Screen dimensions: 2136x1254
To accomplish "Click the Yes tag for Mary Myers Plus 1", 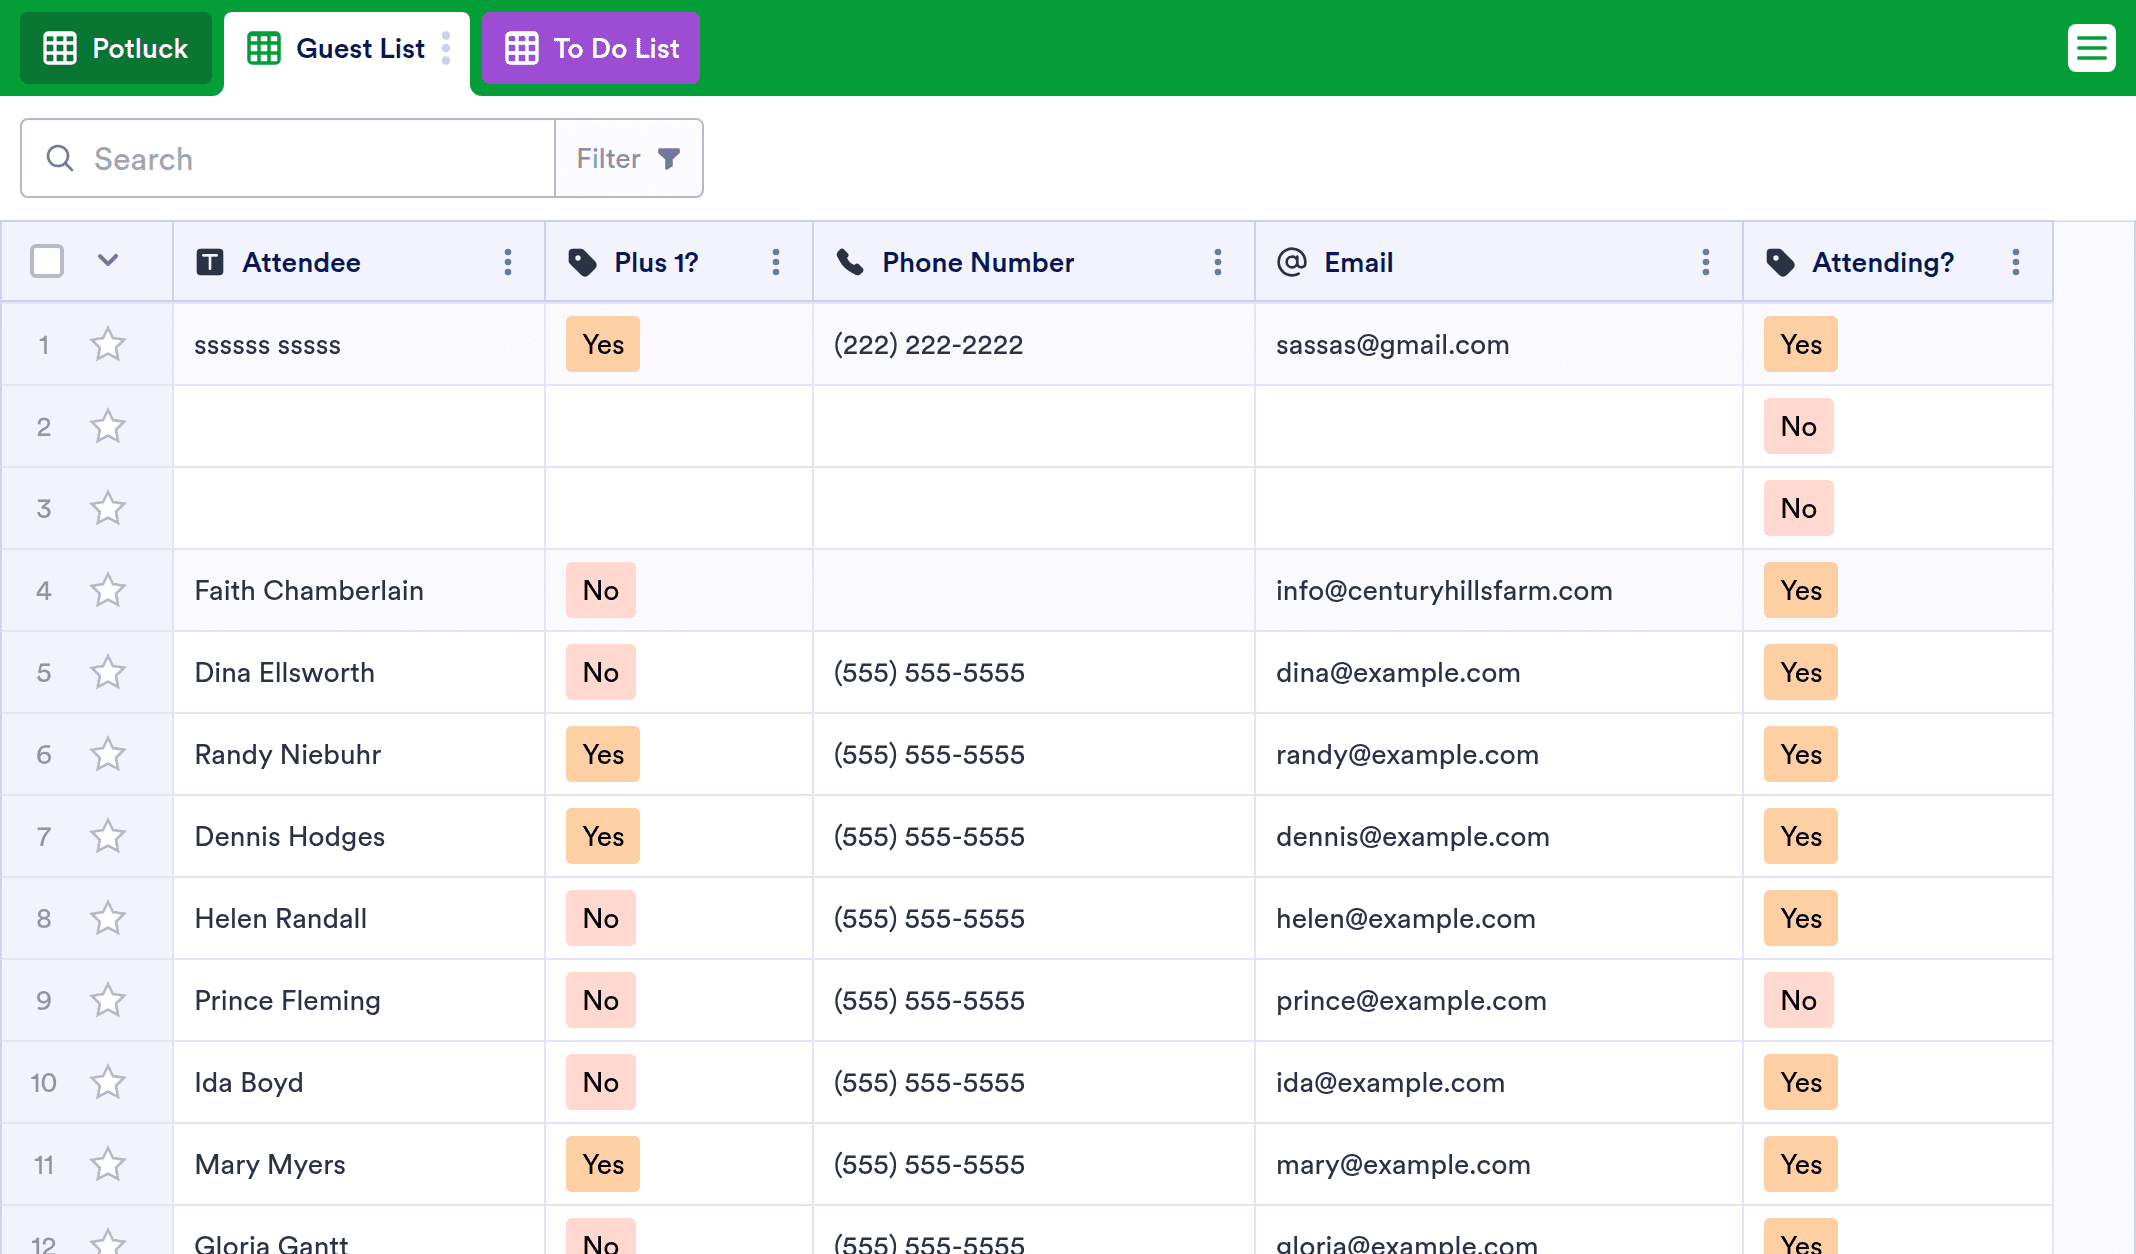I will (x=603, y=1164).
